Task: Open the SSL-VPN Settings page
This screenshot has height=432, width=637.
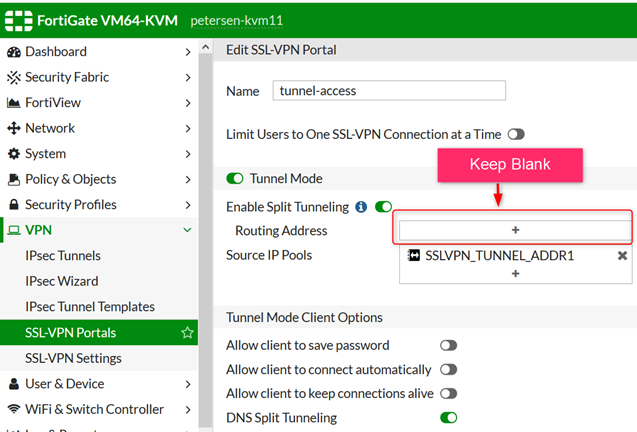Action: pyautogui.click(x=73, y=358)
